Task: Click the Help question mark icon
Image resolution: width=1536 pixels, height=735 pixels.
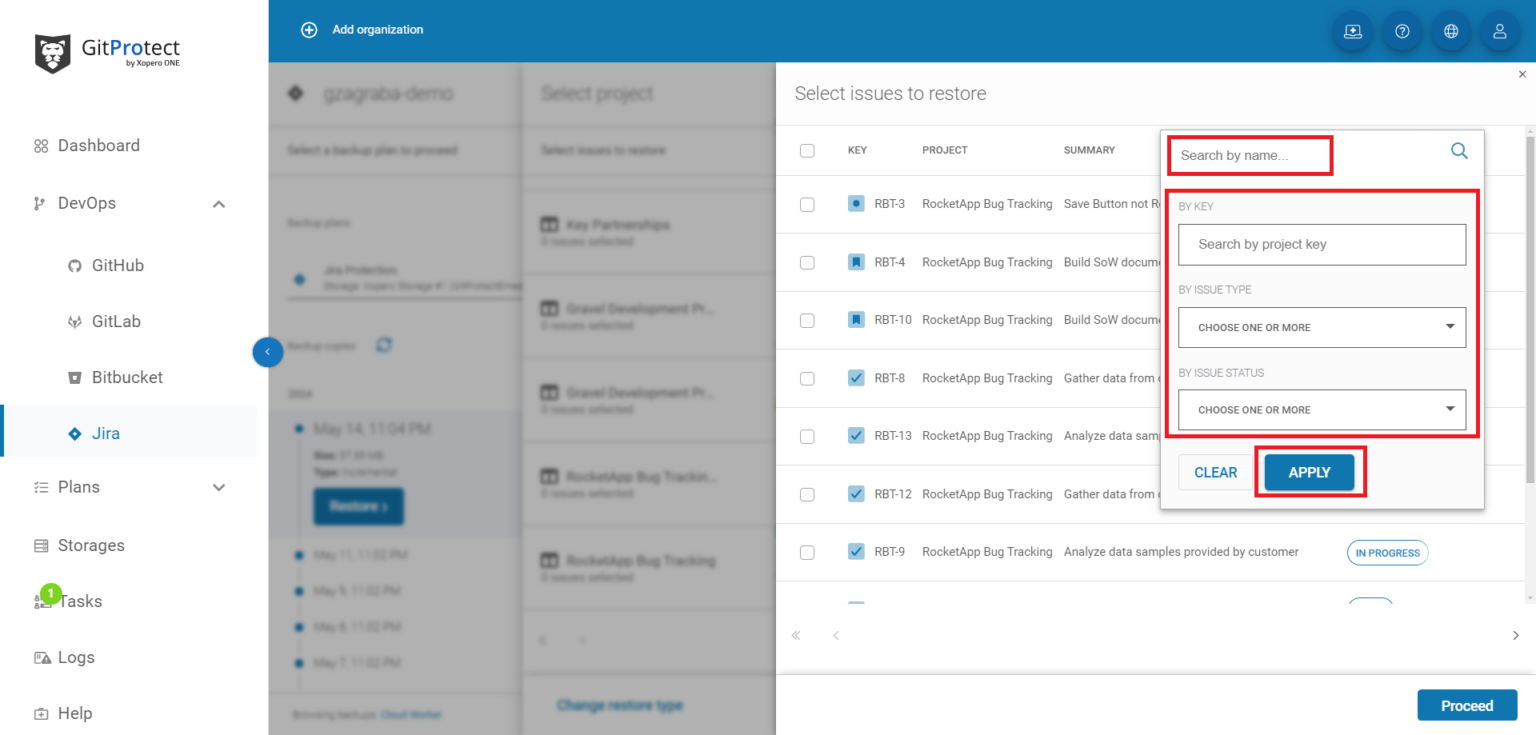Action: pyautogui.click(x=1402, y=31)
